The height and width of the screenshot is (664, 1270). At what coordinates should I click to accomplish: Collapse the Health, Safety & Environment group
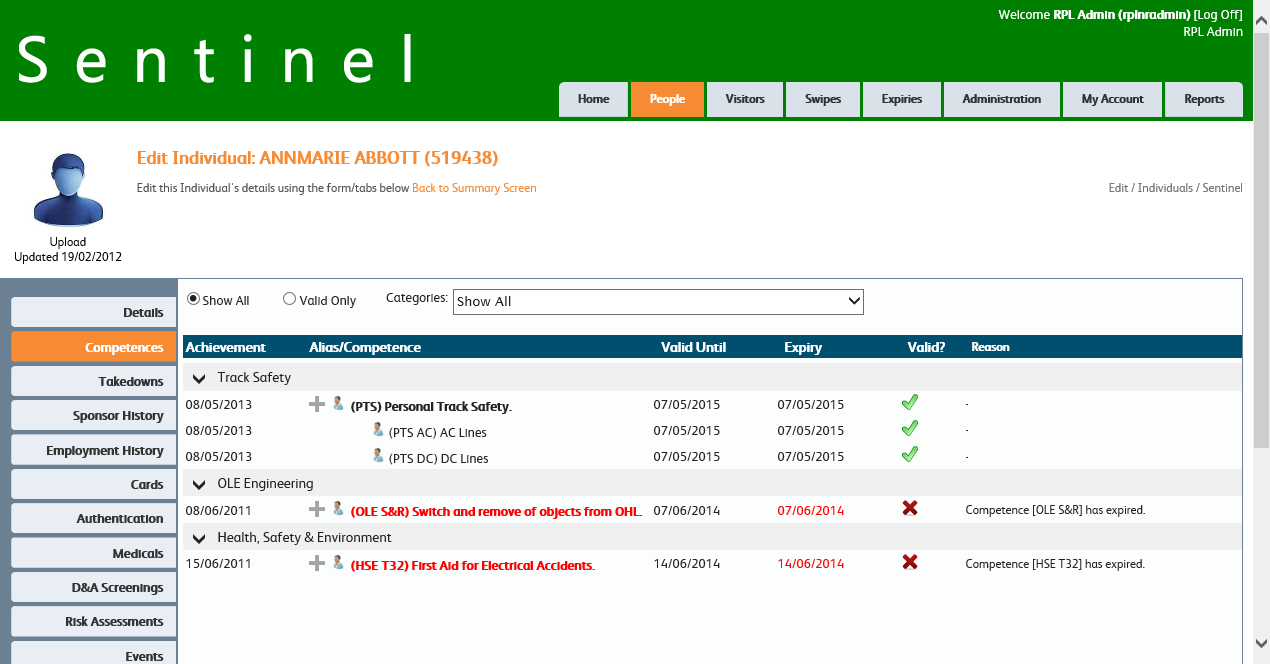(x=199, y=538)
